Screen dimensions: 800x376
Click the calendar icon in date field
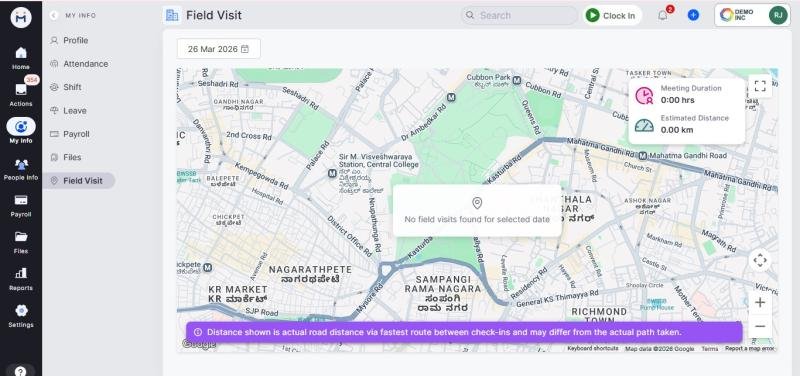(x=245, y=49)
